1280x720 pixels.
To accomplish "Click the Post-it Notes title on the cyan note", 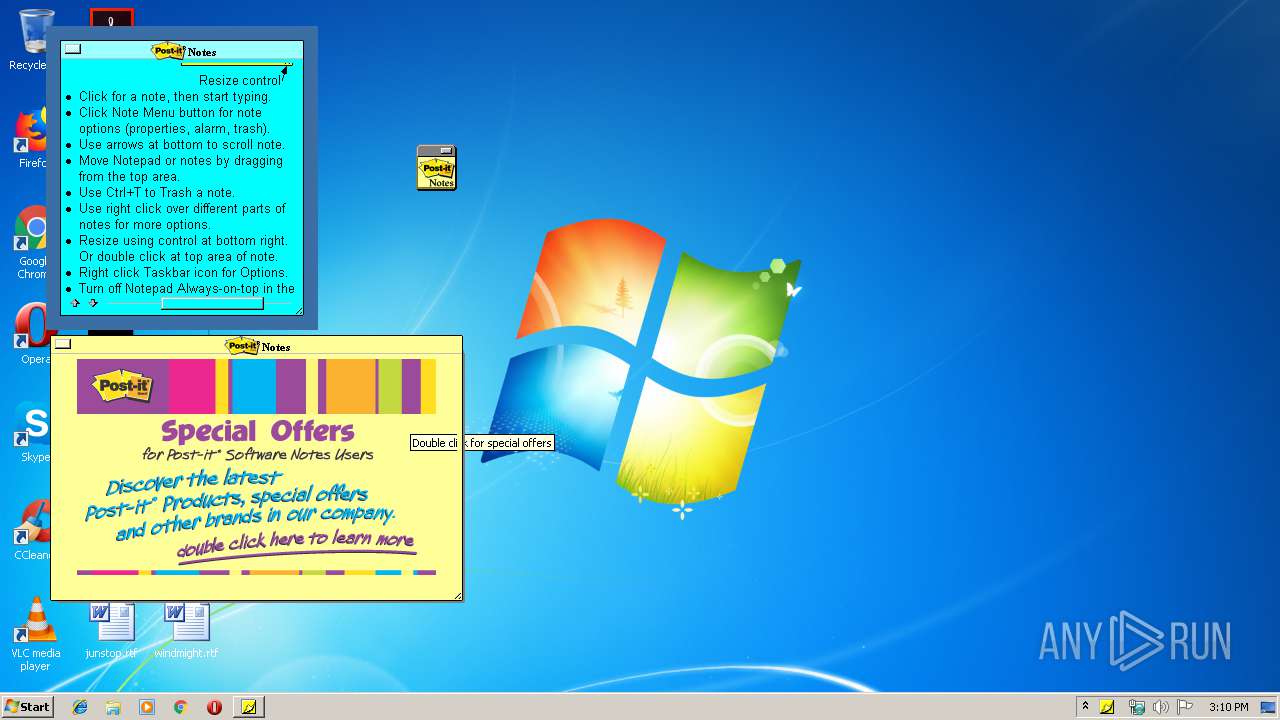I will coord(184,51).
